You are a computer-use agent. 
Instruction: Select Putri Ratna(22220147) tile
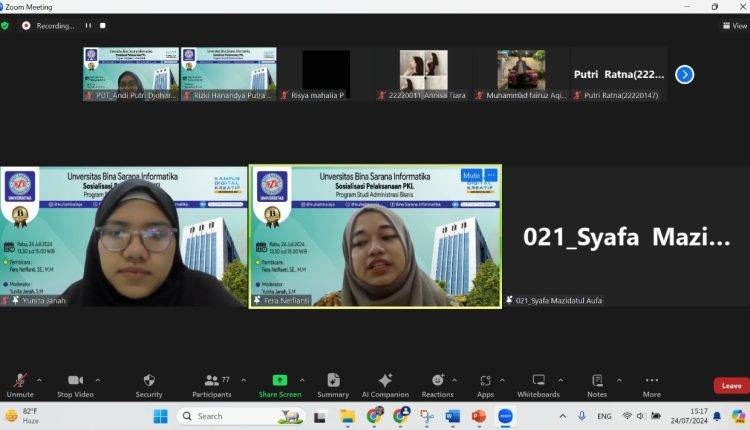619,74
